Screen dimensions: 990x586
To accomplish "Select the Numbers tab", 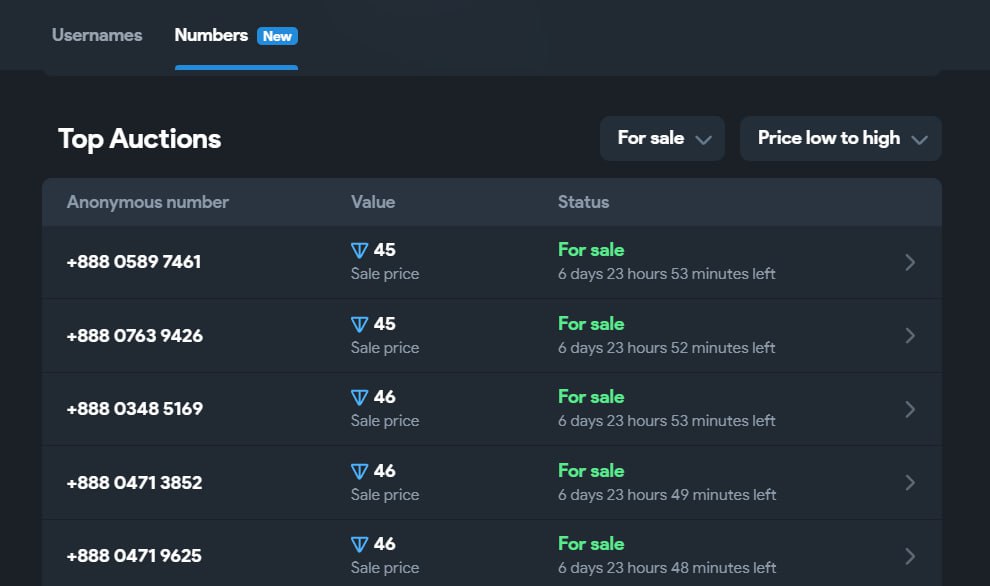I will pos(211,36).
